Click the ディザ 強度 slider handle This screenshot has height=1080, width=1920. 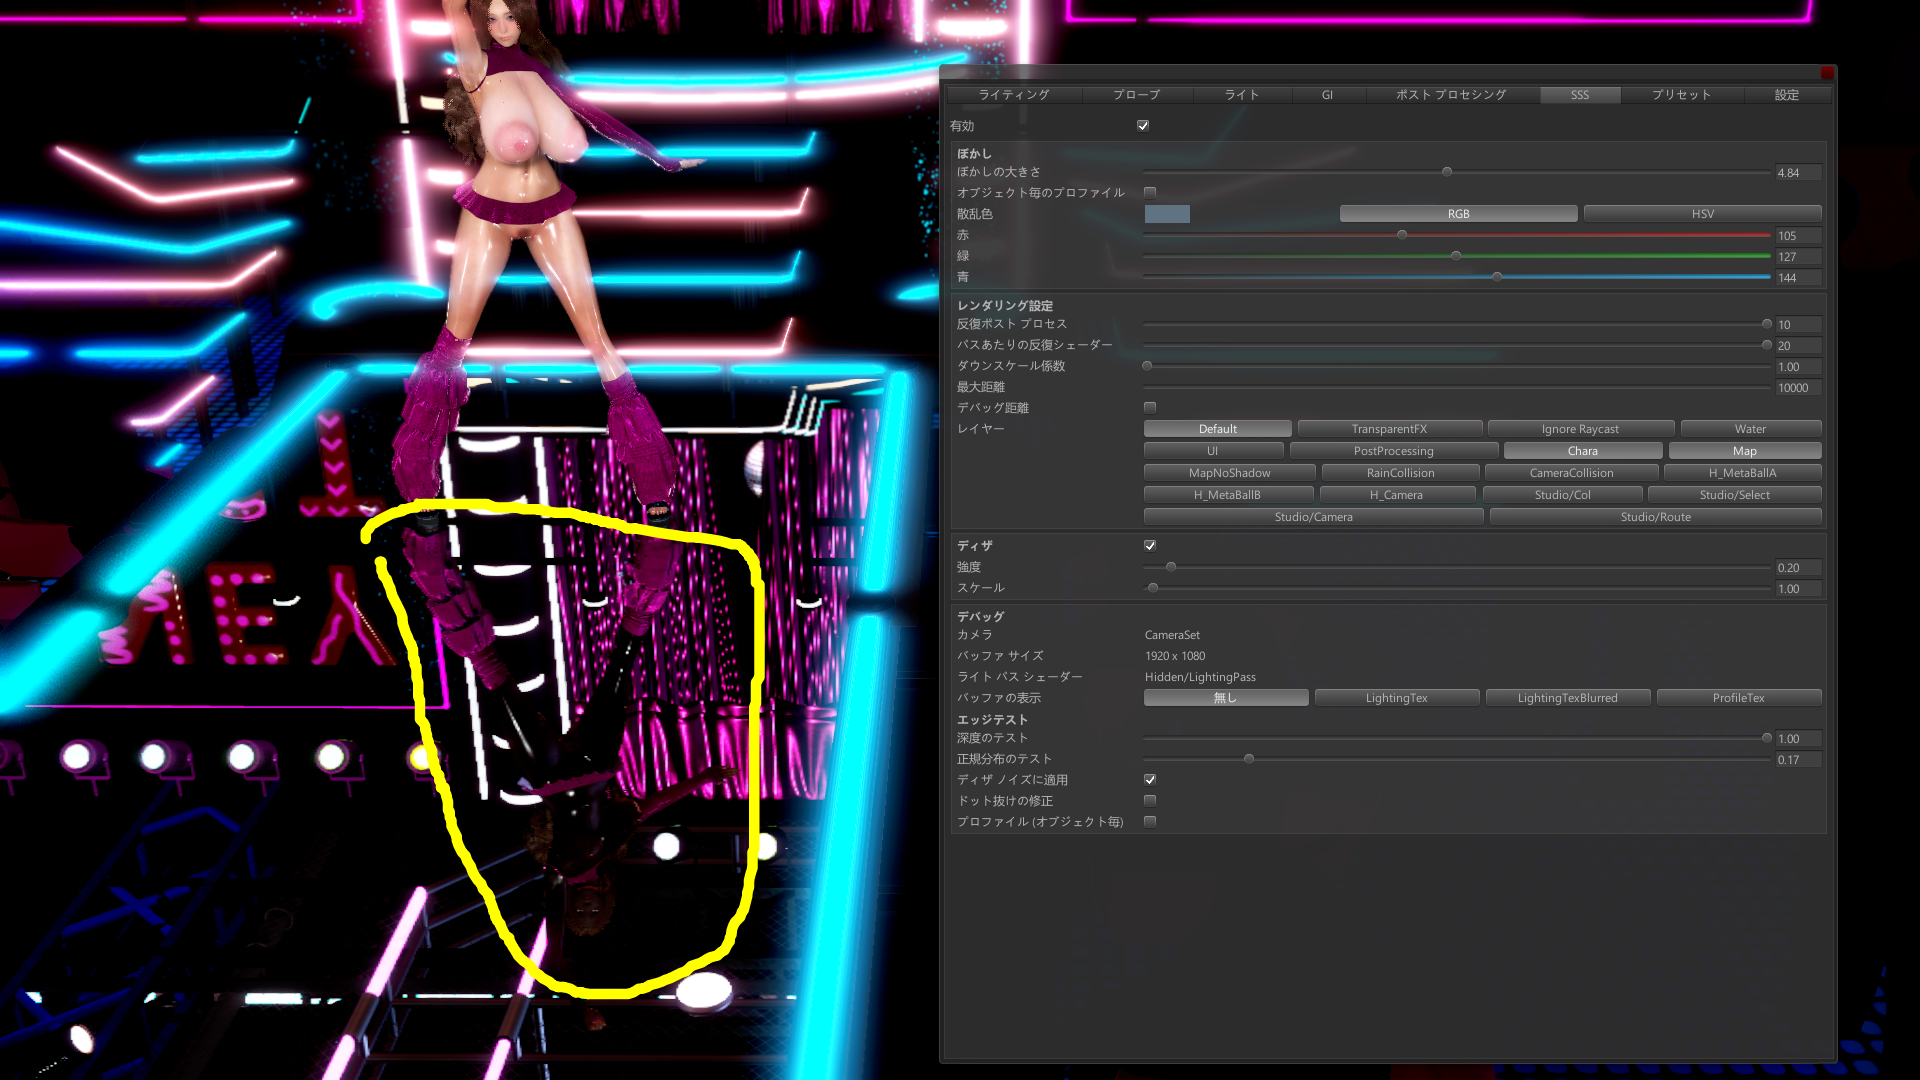point(1171,567)
